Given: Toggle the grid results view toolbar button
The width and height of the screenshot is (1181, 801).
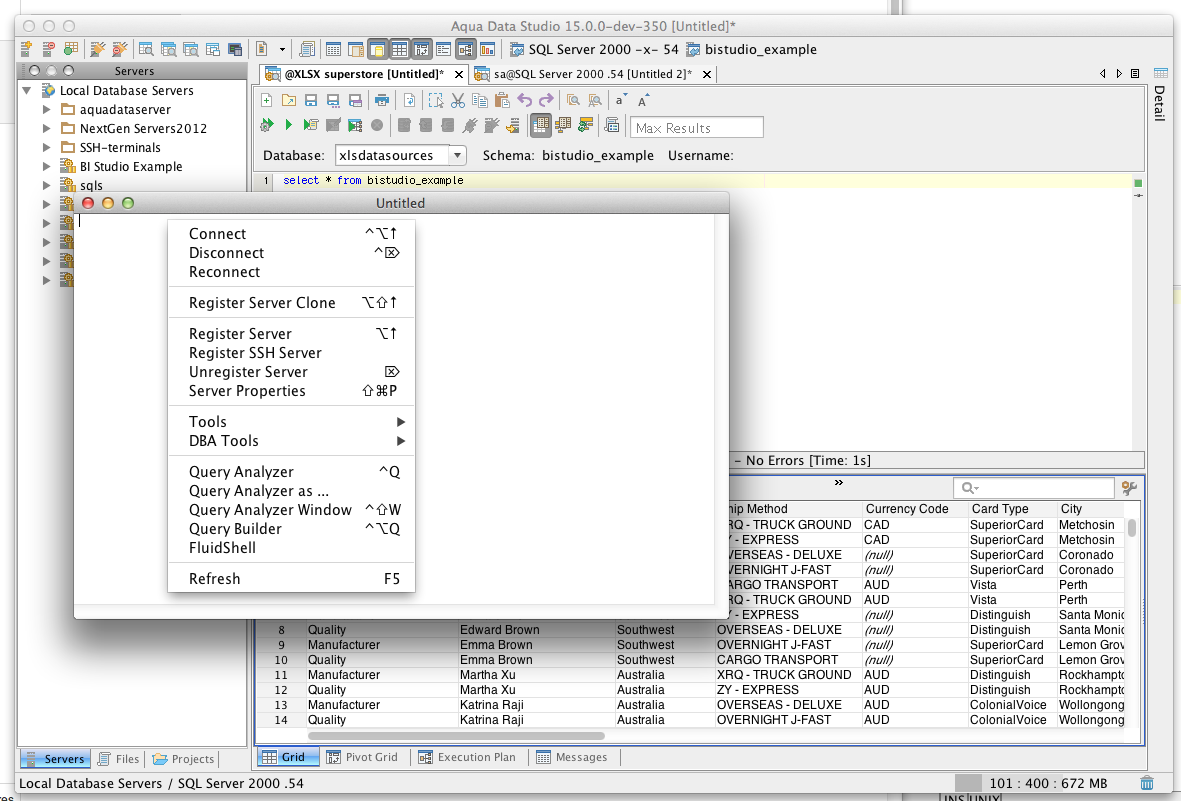Looking at the screenshot, I should (541, 126).
